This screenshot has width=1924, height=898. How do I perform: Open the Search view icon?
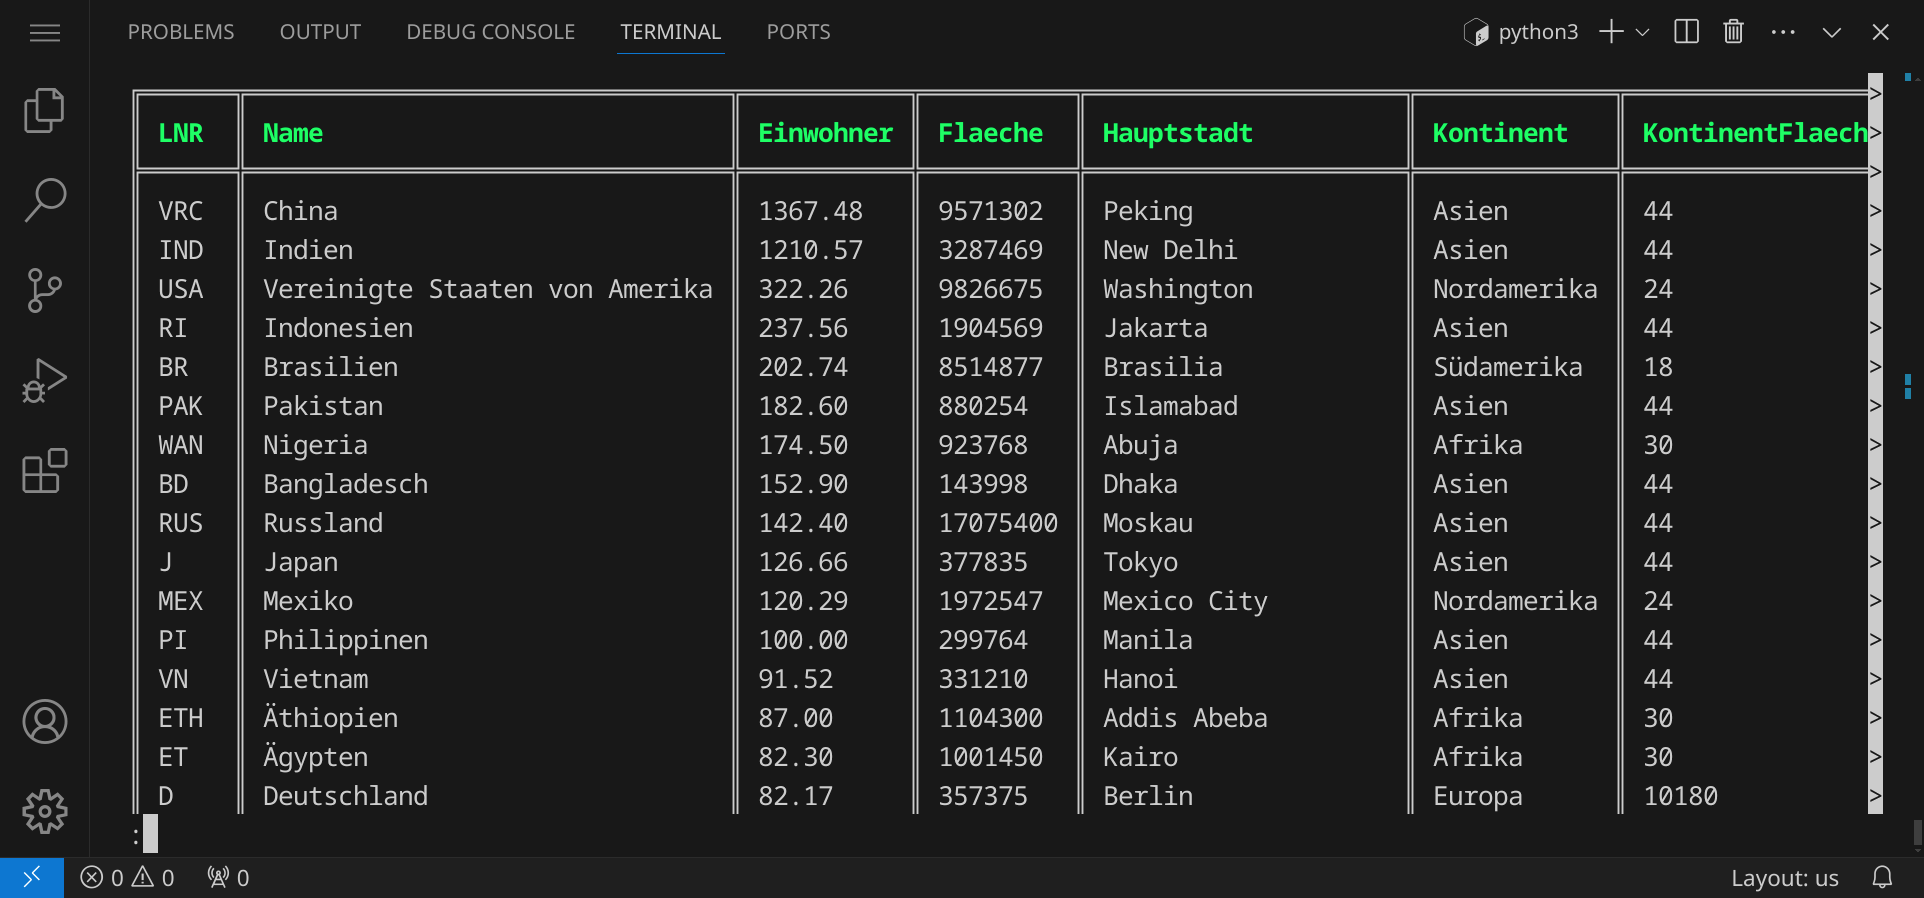(x=44, y=200)
